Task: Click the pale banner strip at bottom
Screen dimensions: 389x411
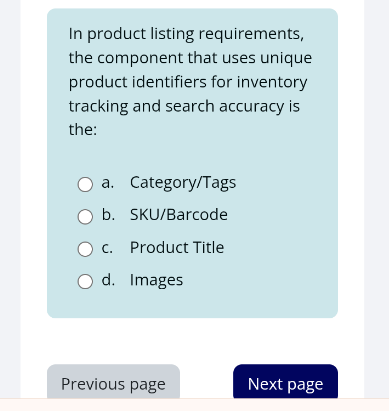Action: (x=194, y=405)
